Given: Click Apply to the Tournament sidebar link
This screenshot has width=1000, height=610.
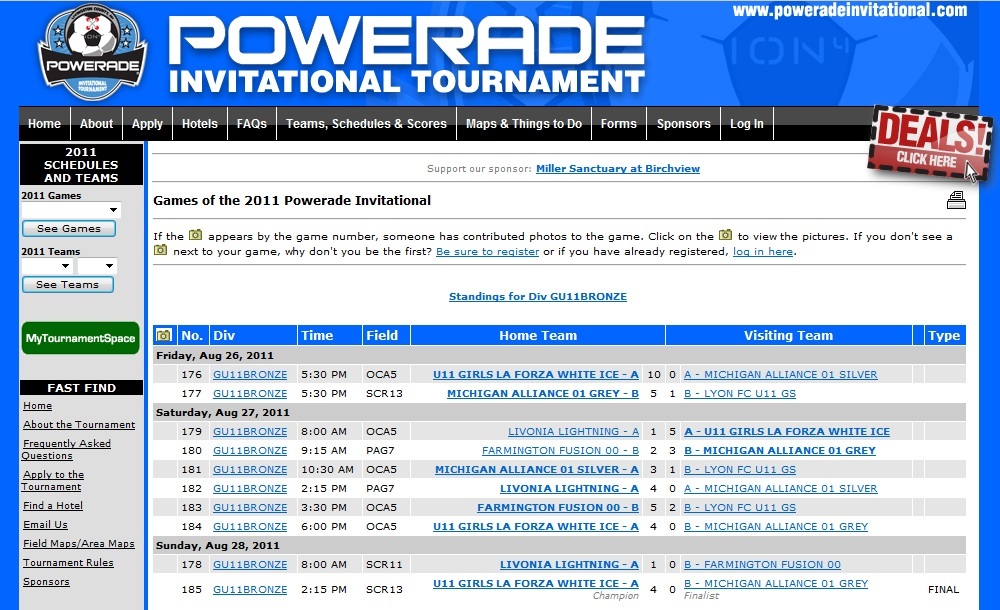Looking at the screenshot, I should point(53,480).
